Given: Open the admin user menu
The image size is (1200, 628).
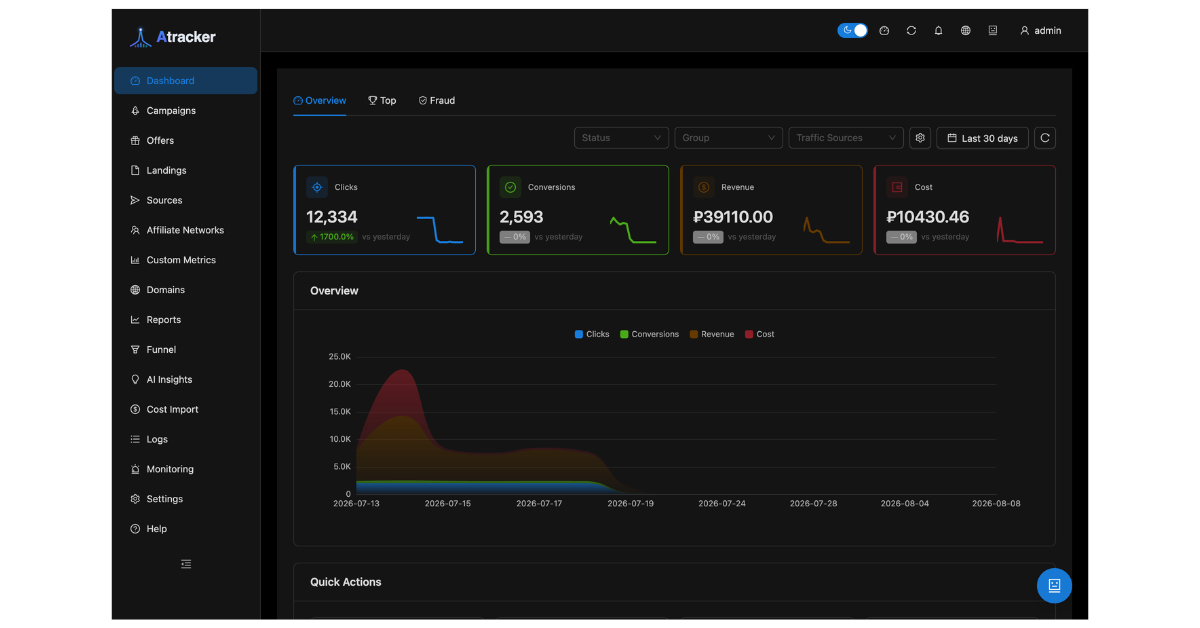Looking at the screenshot, I should (1040, 31).
